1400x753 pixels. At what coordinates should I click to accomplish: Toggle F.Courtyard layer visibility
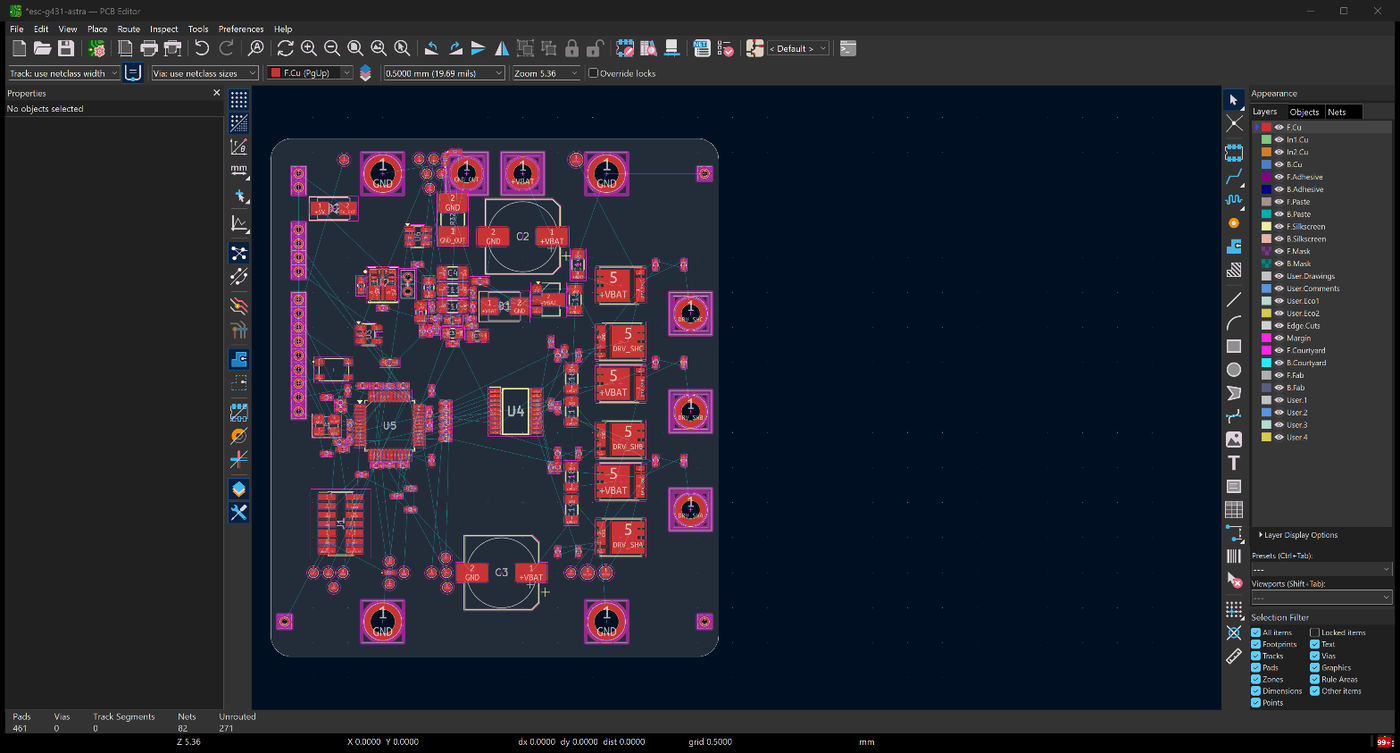[x=1279, y=350]
